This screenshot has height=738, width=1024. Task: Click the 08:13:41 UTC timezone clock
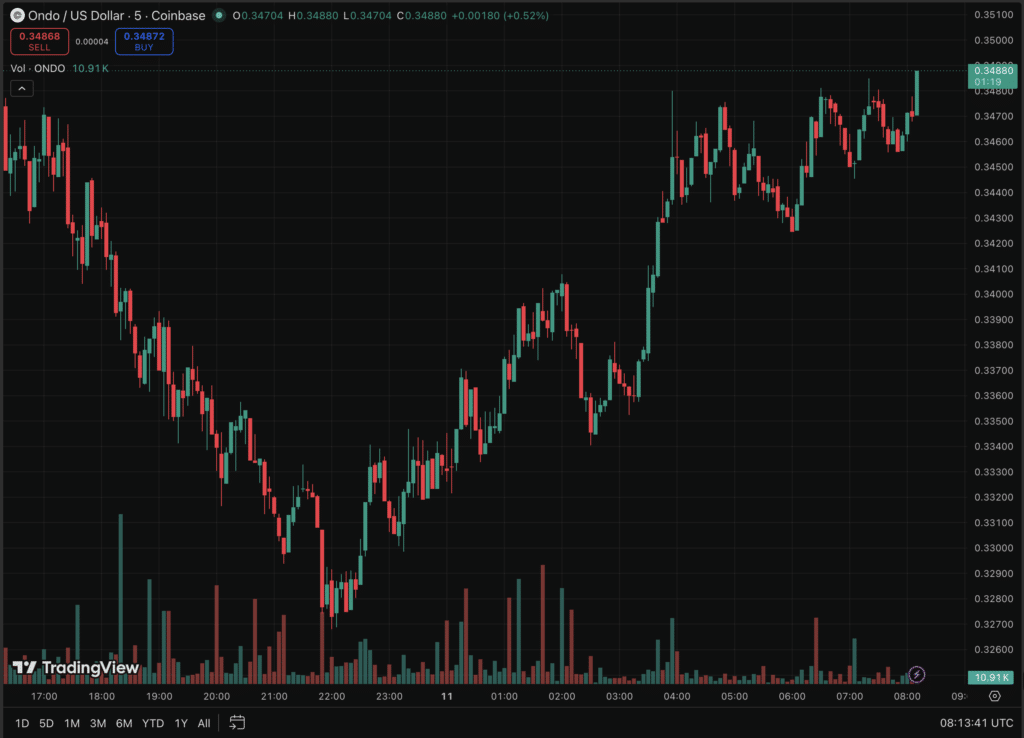pos(976,723)
